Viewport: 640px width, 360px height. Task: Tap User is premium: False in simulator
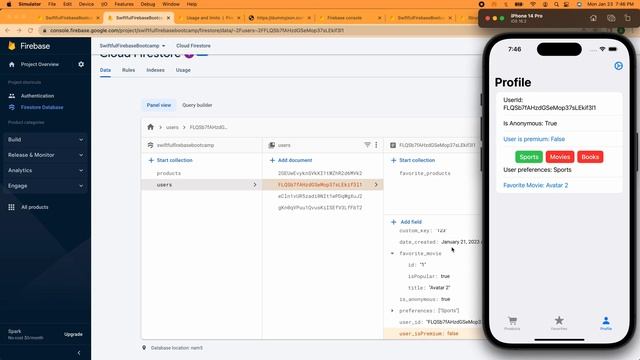(x=534, y=139)
